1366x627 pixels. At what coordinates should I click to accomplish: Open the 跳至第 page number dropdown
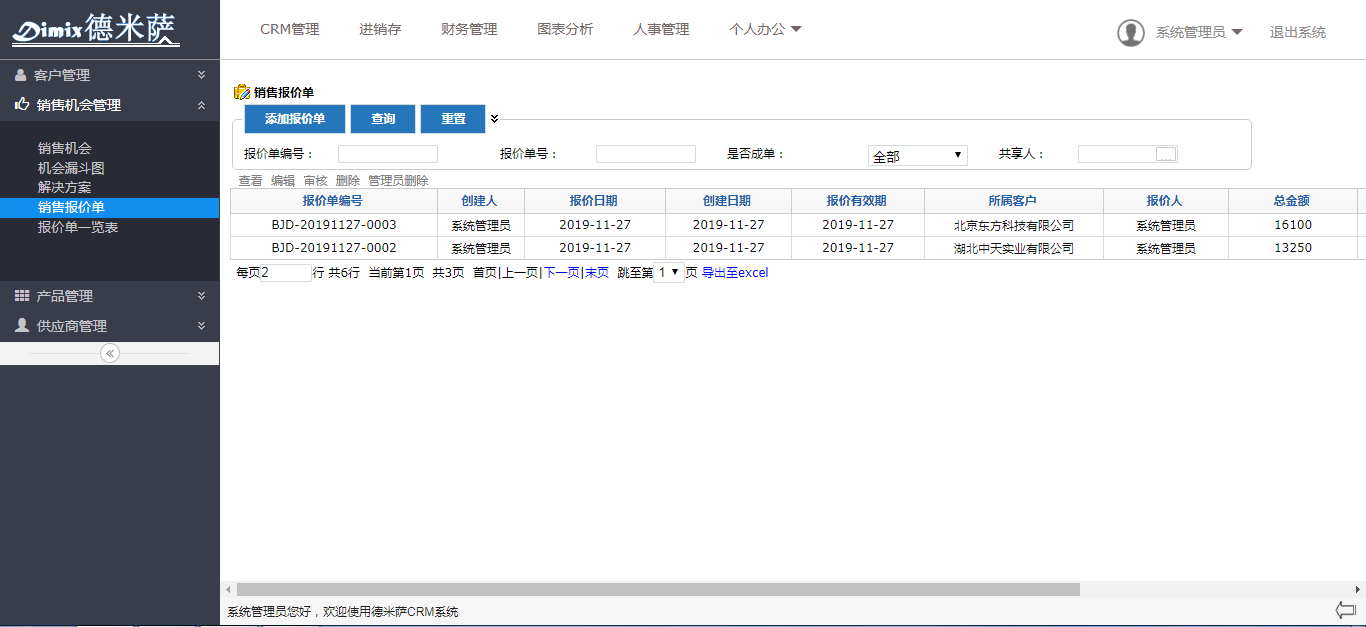[668, 272]
